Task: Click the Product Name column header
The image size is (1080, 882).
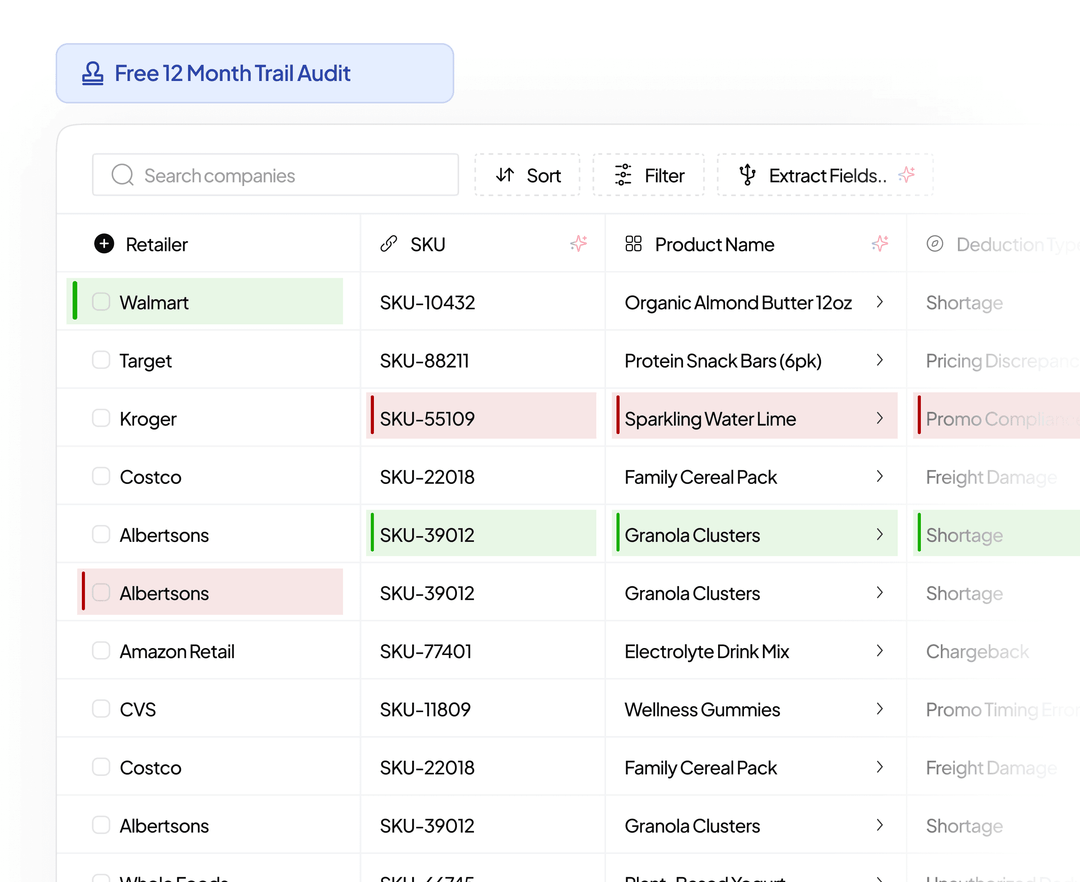Action: click(756, 244)
